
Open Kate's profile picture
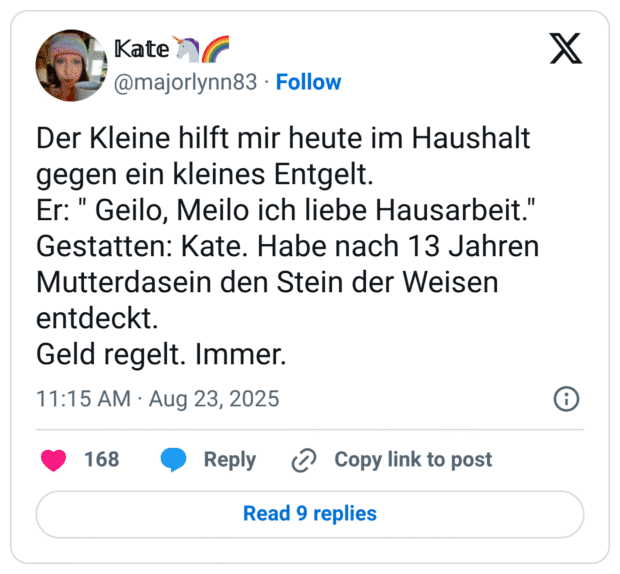(x=71, y=65)
